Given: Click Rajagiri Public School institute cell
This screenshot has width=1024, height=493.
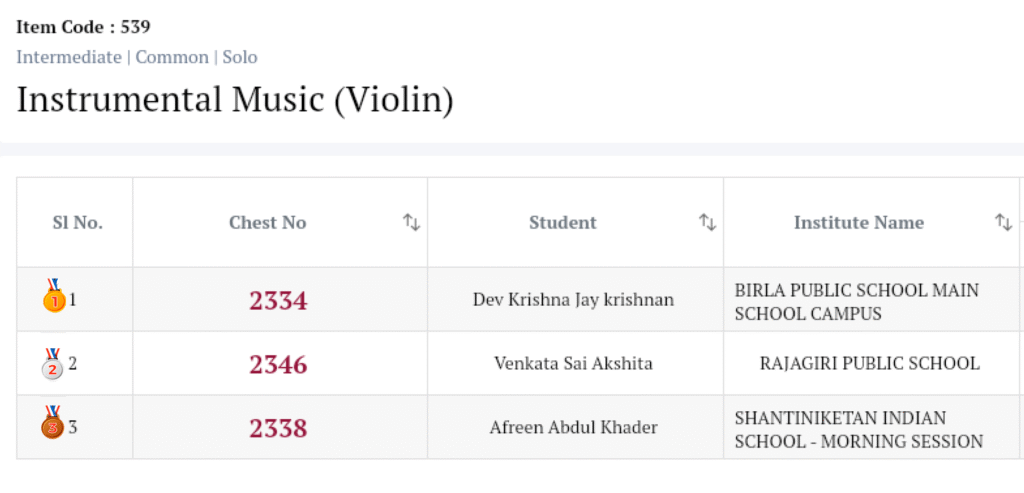Looking at the screenshot, I should [x=869, y=364].
